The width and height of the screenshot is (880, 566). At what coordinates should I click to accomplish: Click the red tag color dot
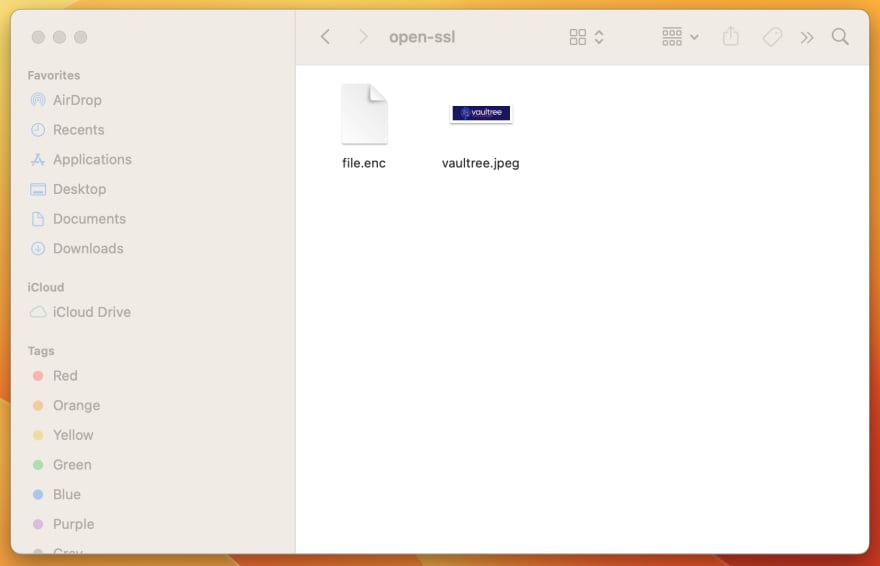point(38,376)
